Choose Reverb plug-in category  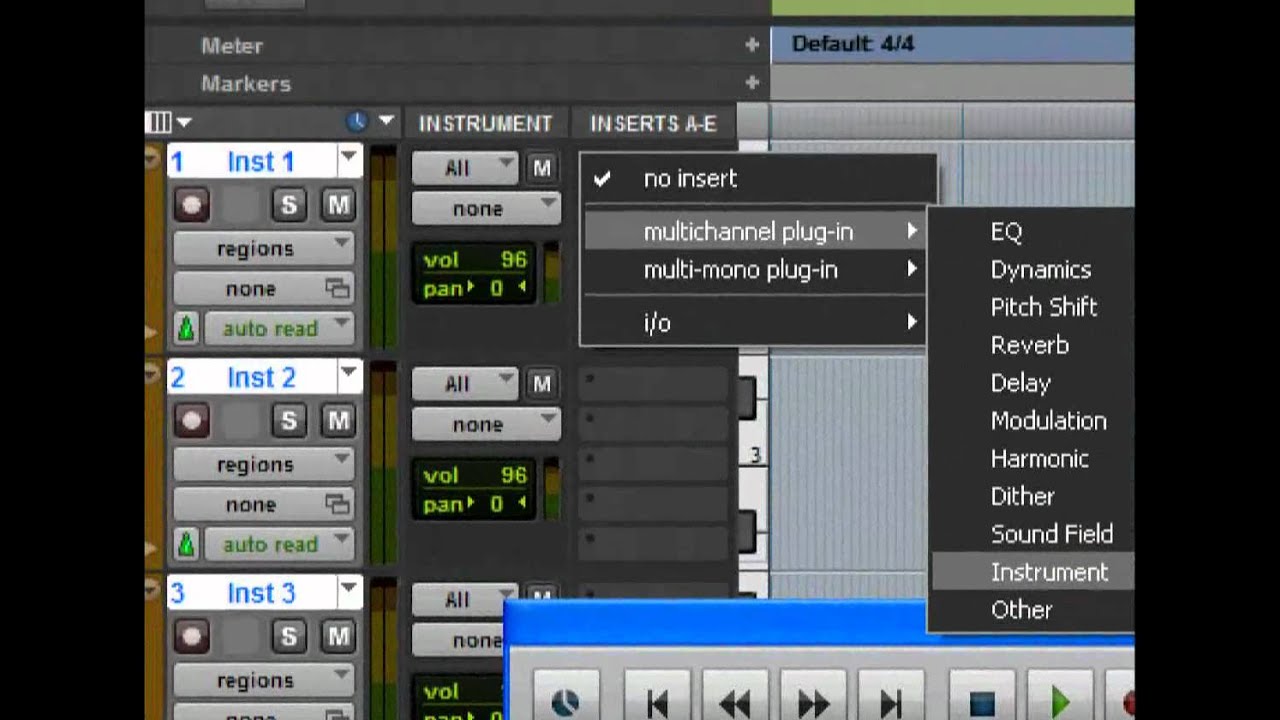pos(1031,345)
